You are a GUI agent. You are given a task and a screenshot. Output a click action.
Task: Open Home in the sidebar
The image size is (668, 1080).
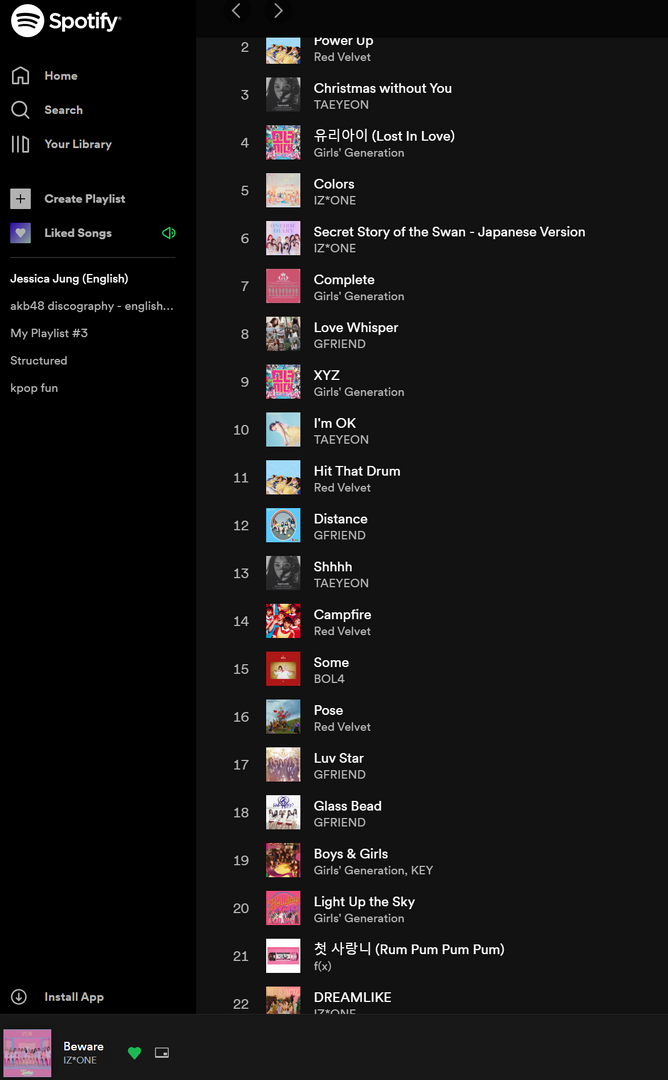pos(61,76)
